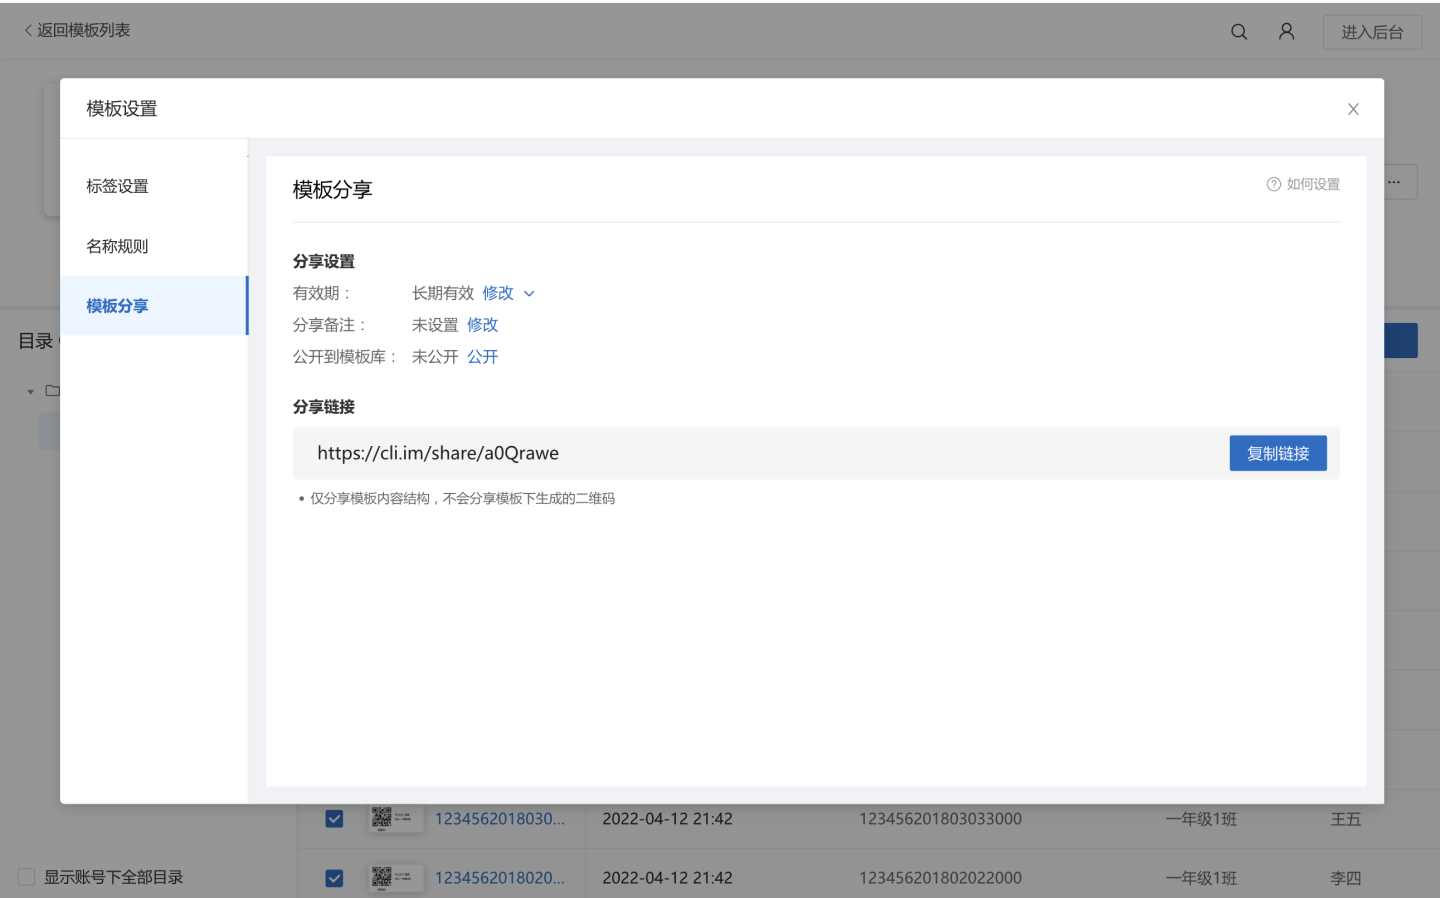Open the 1234562018030... record link

tap(500, 819)
